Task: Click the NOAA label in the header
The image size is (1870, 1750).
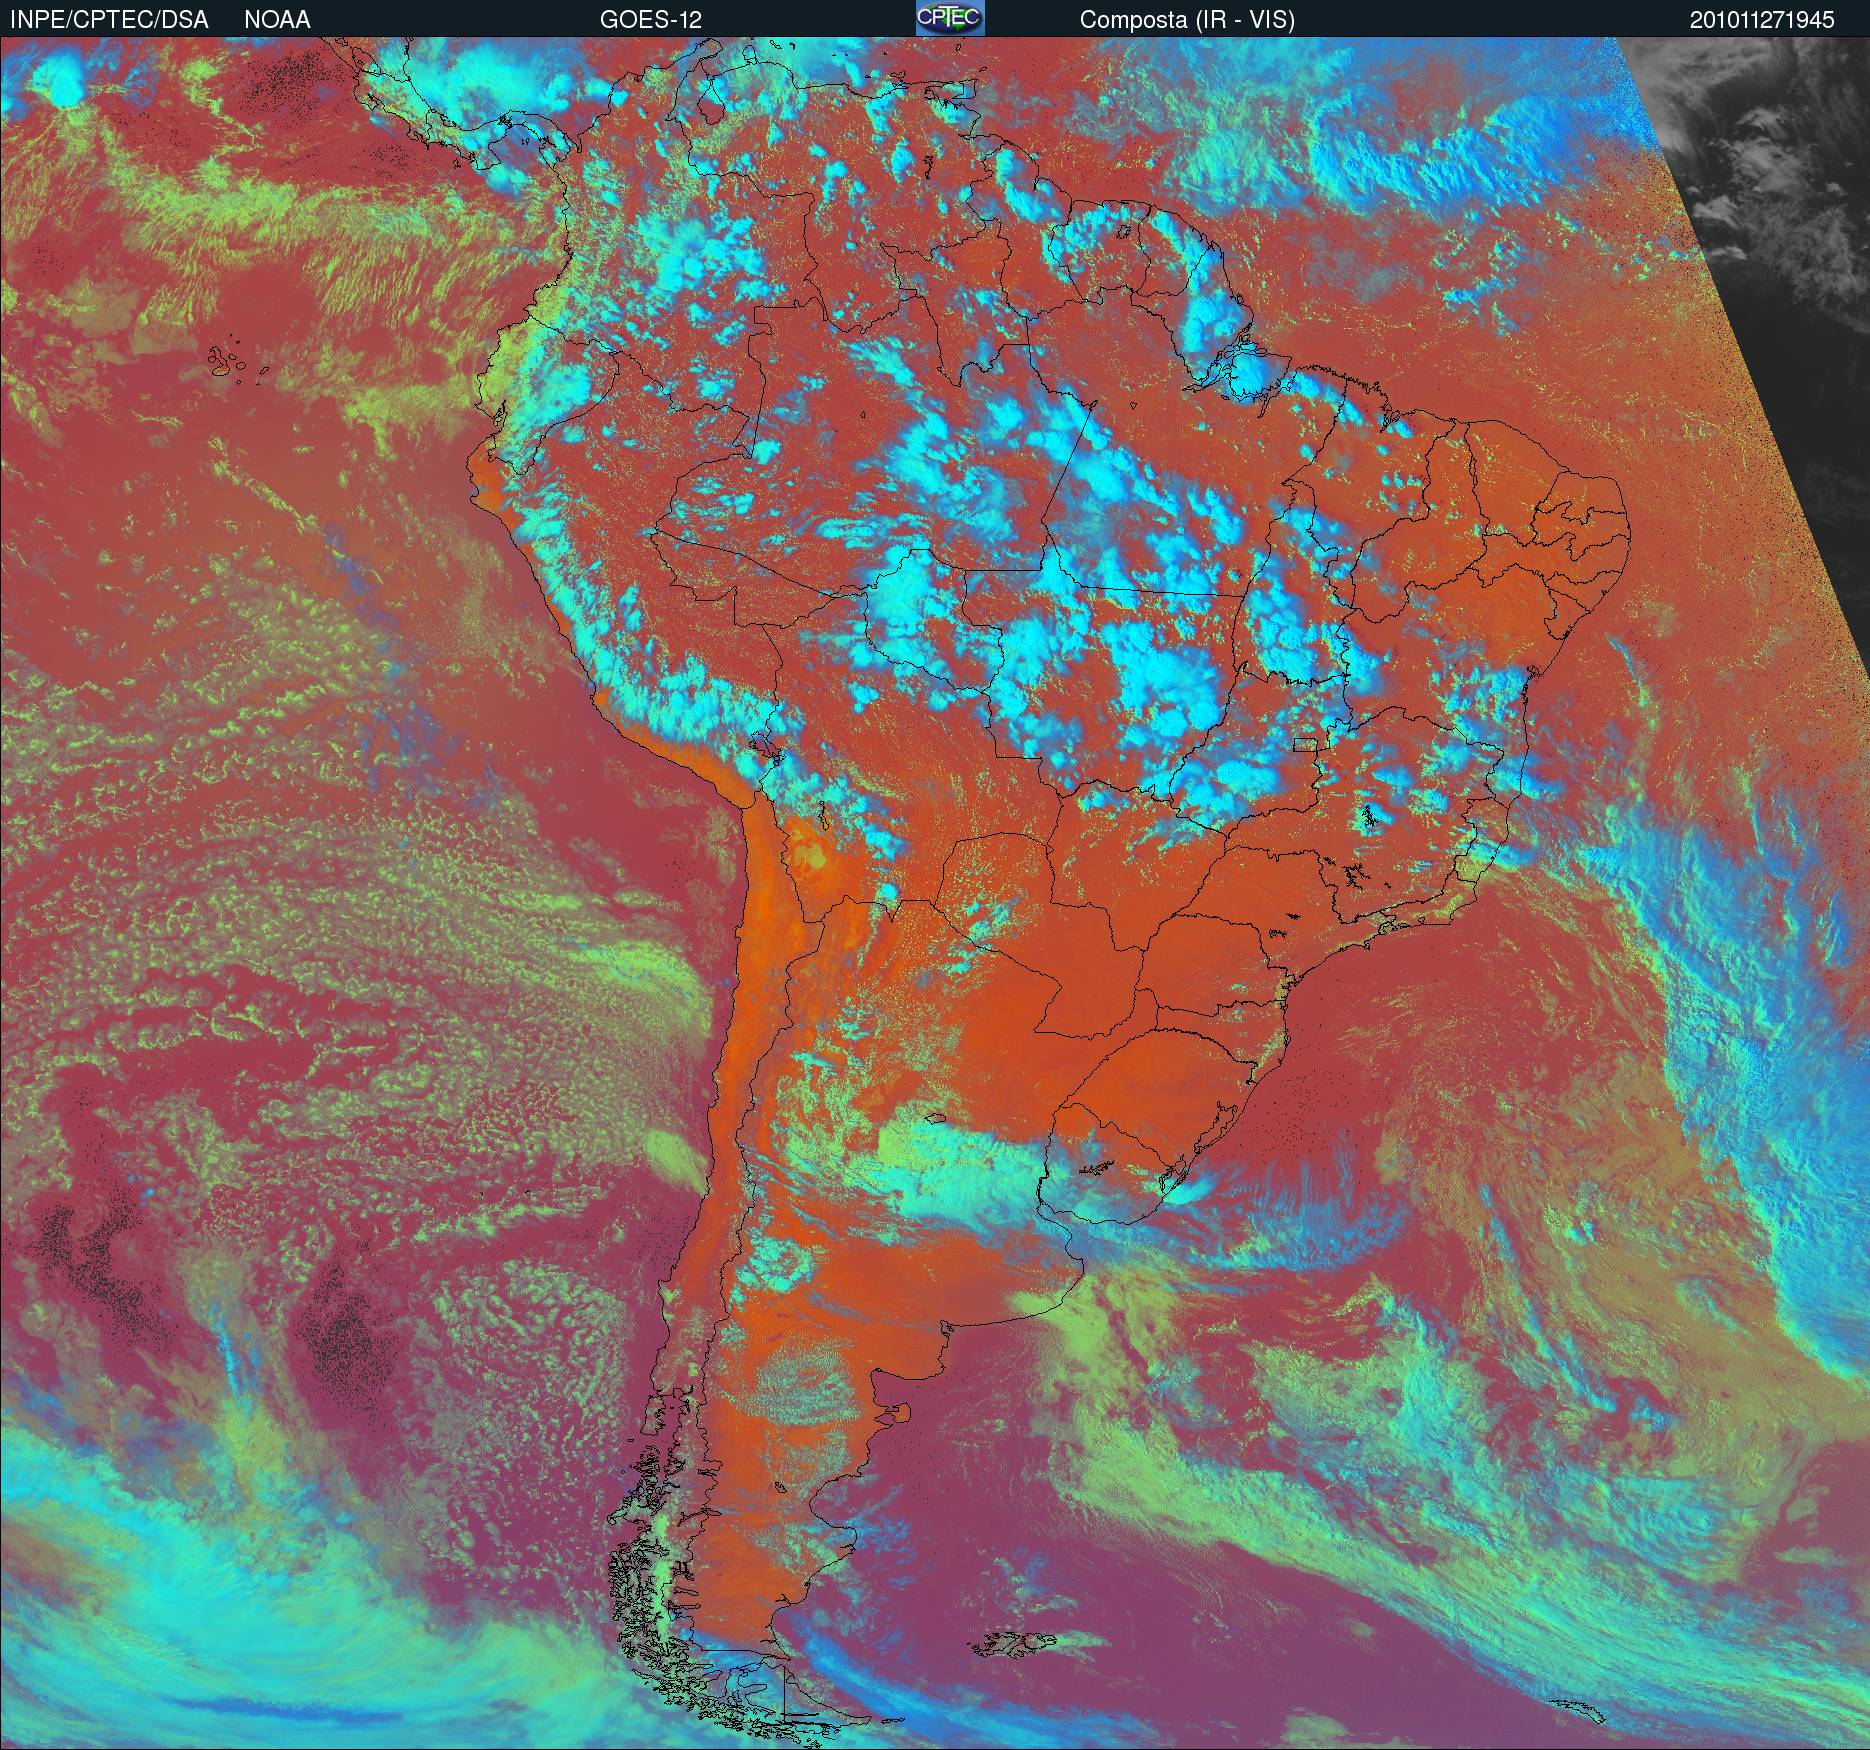Action: 277,20
